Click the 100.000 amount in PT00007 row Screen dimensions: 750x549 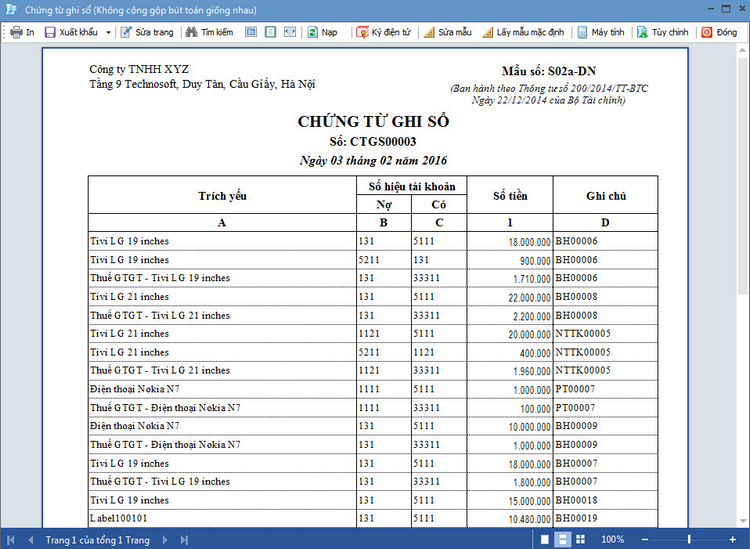535,408
